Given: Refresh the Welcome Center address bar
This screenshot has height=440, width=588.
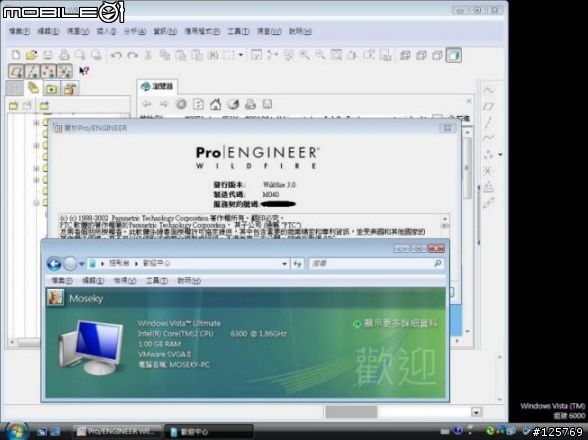Looking at the screenshot, I should tap(297, 264).
